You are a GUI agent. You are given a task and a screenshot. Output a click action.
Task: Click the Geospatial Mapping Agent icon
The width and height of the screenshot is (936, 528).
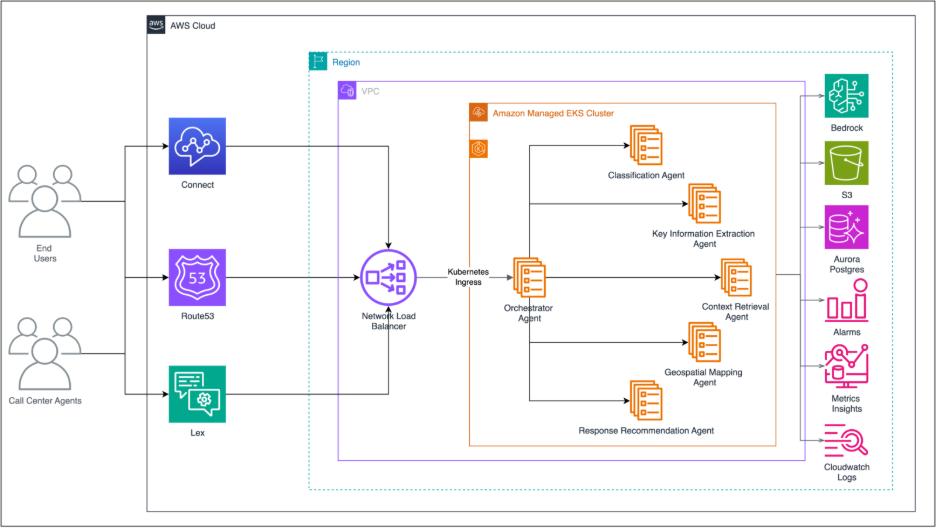(704, 342)
